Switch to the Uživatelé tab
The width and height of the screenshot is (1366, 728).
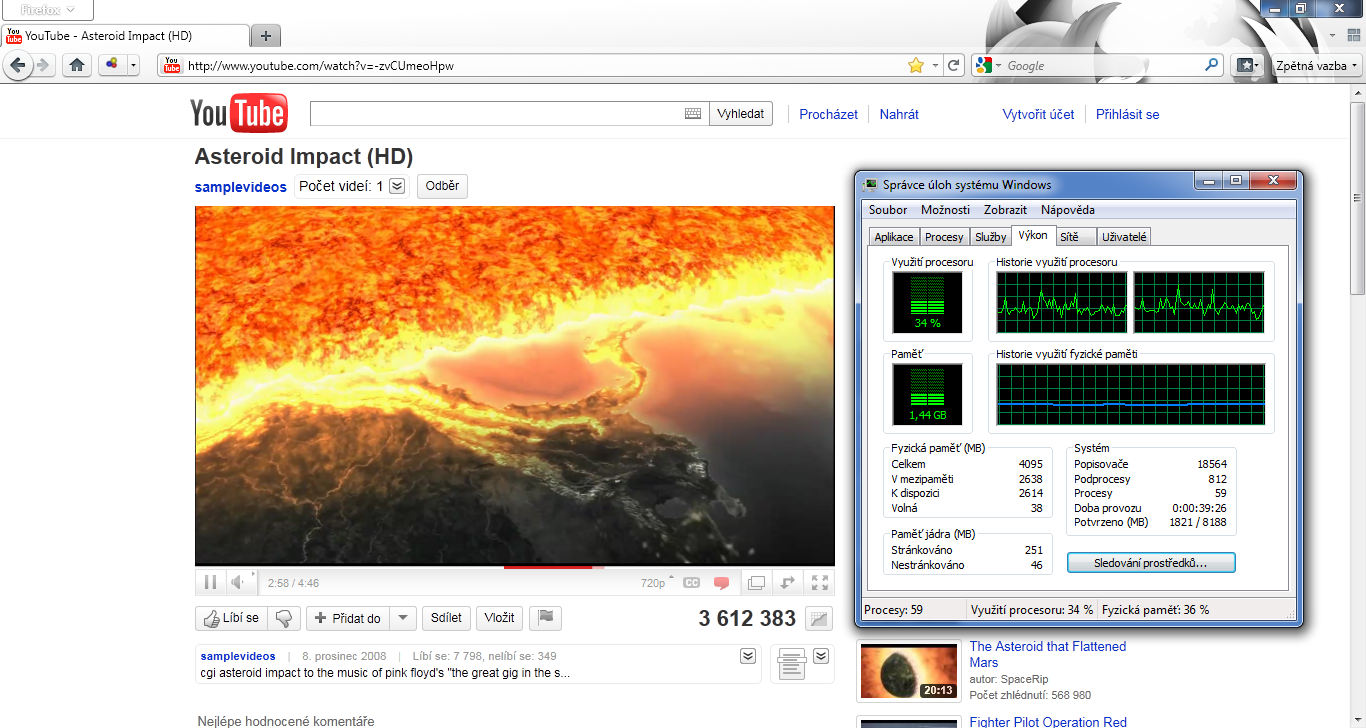pos(1124,237)
